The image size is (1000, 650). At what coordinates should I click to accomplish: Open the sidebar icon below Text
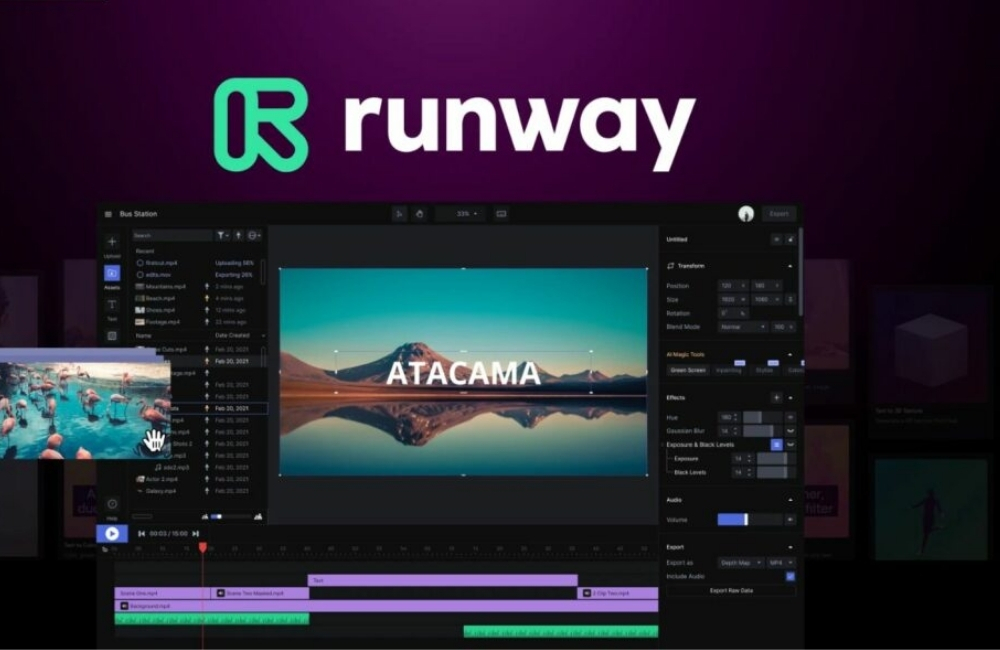pyautogui.click(x=112, y=336)
